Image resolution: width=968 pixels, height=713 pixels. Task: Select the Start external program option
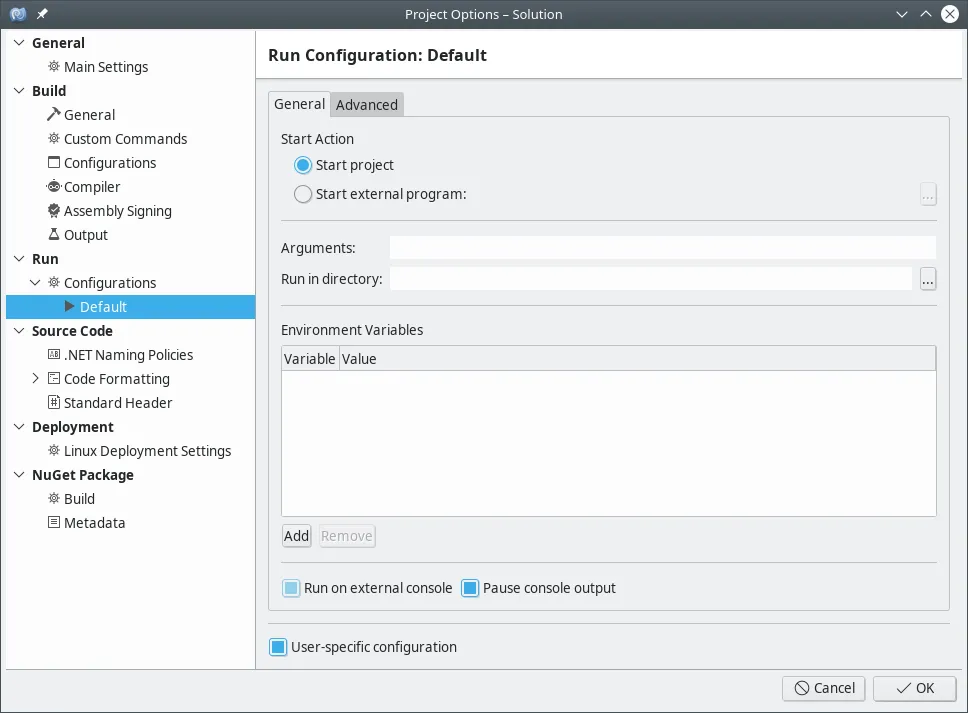[303, 194]
